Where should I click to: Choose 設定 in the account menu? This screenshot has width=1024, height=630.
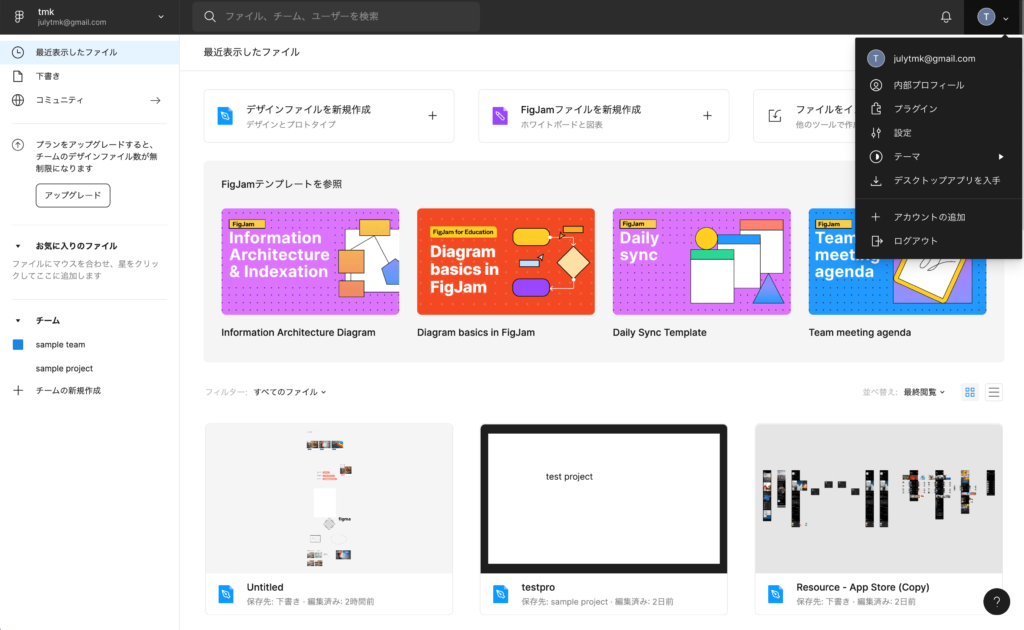[x=902, y=133]
